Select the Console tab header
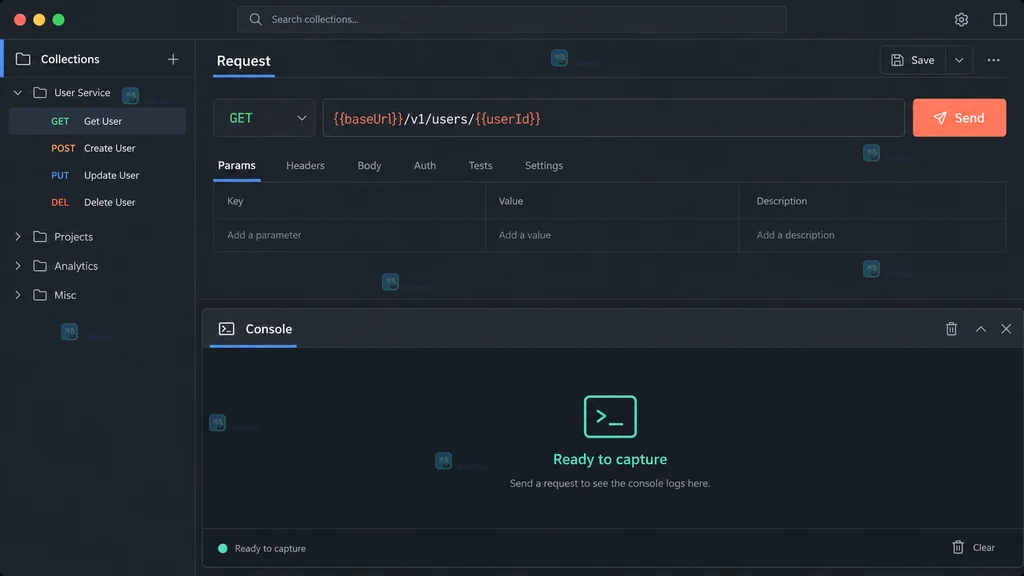This screenshot has width=1024, height=576. [254, 328]
